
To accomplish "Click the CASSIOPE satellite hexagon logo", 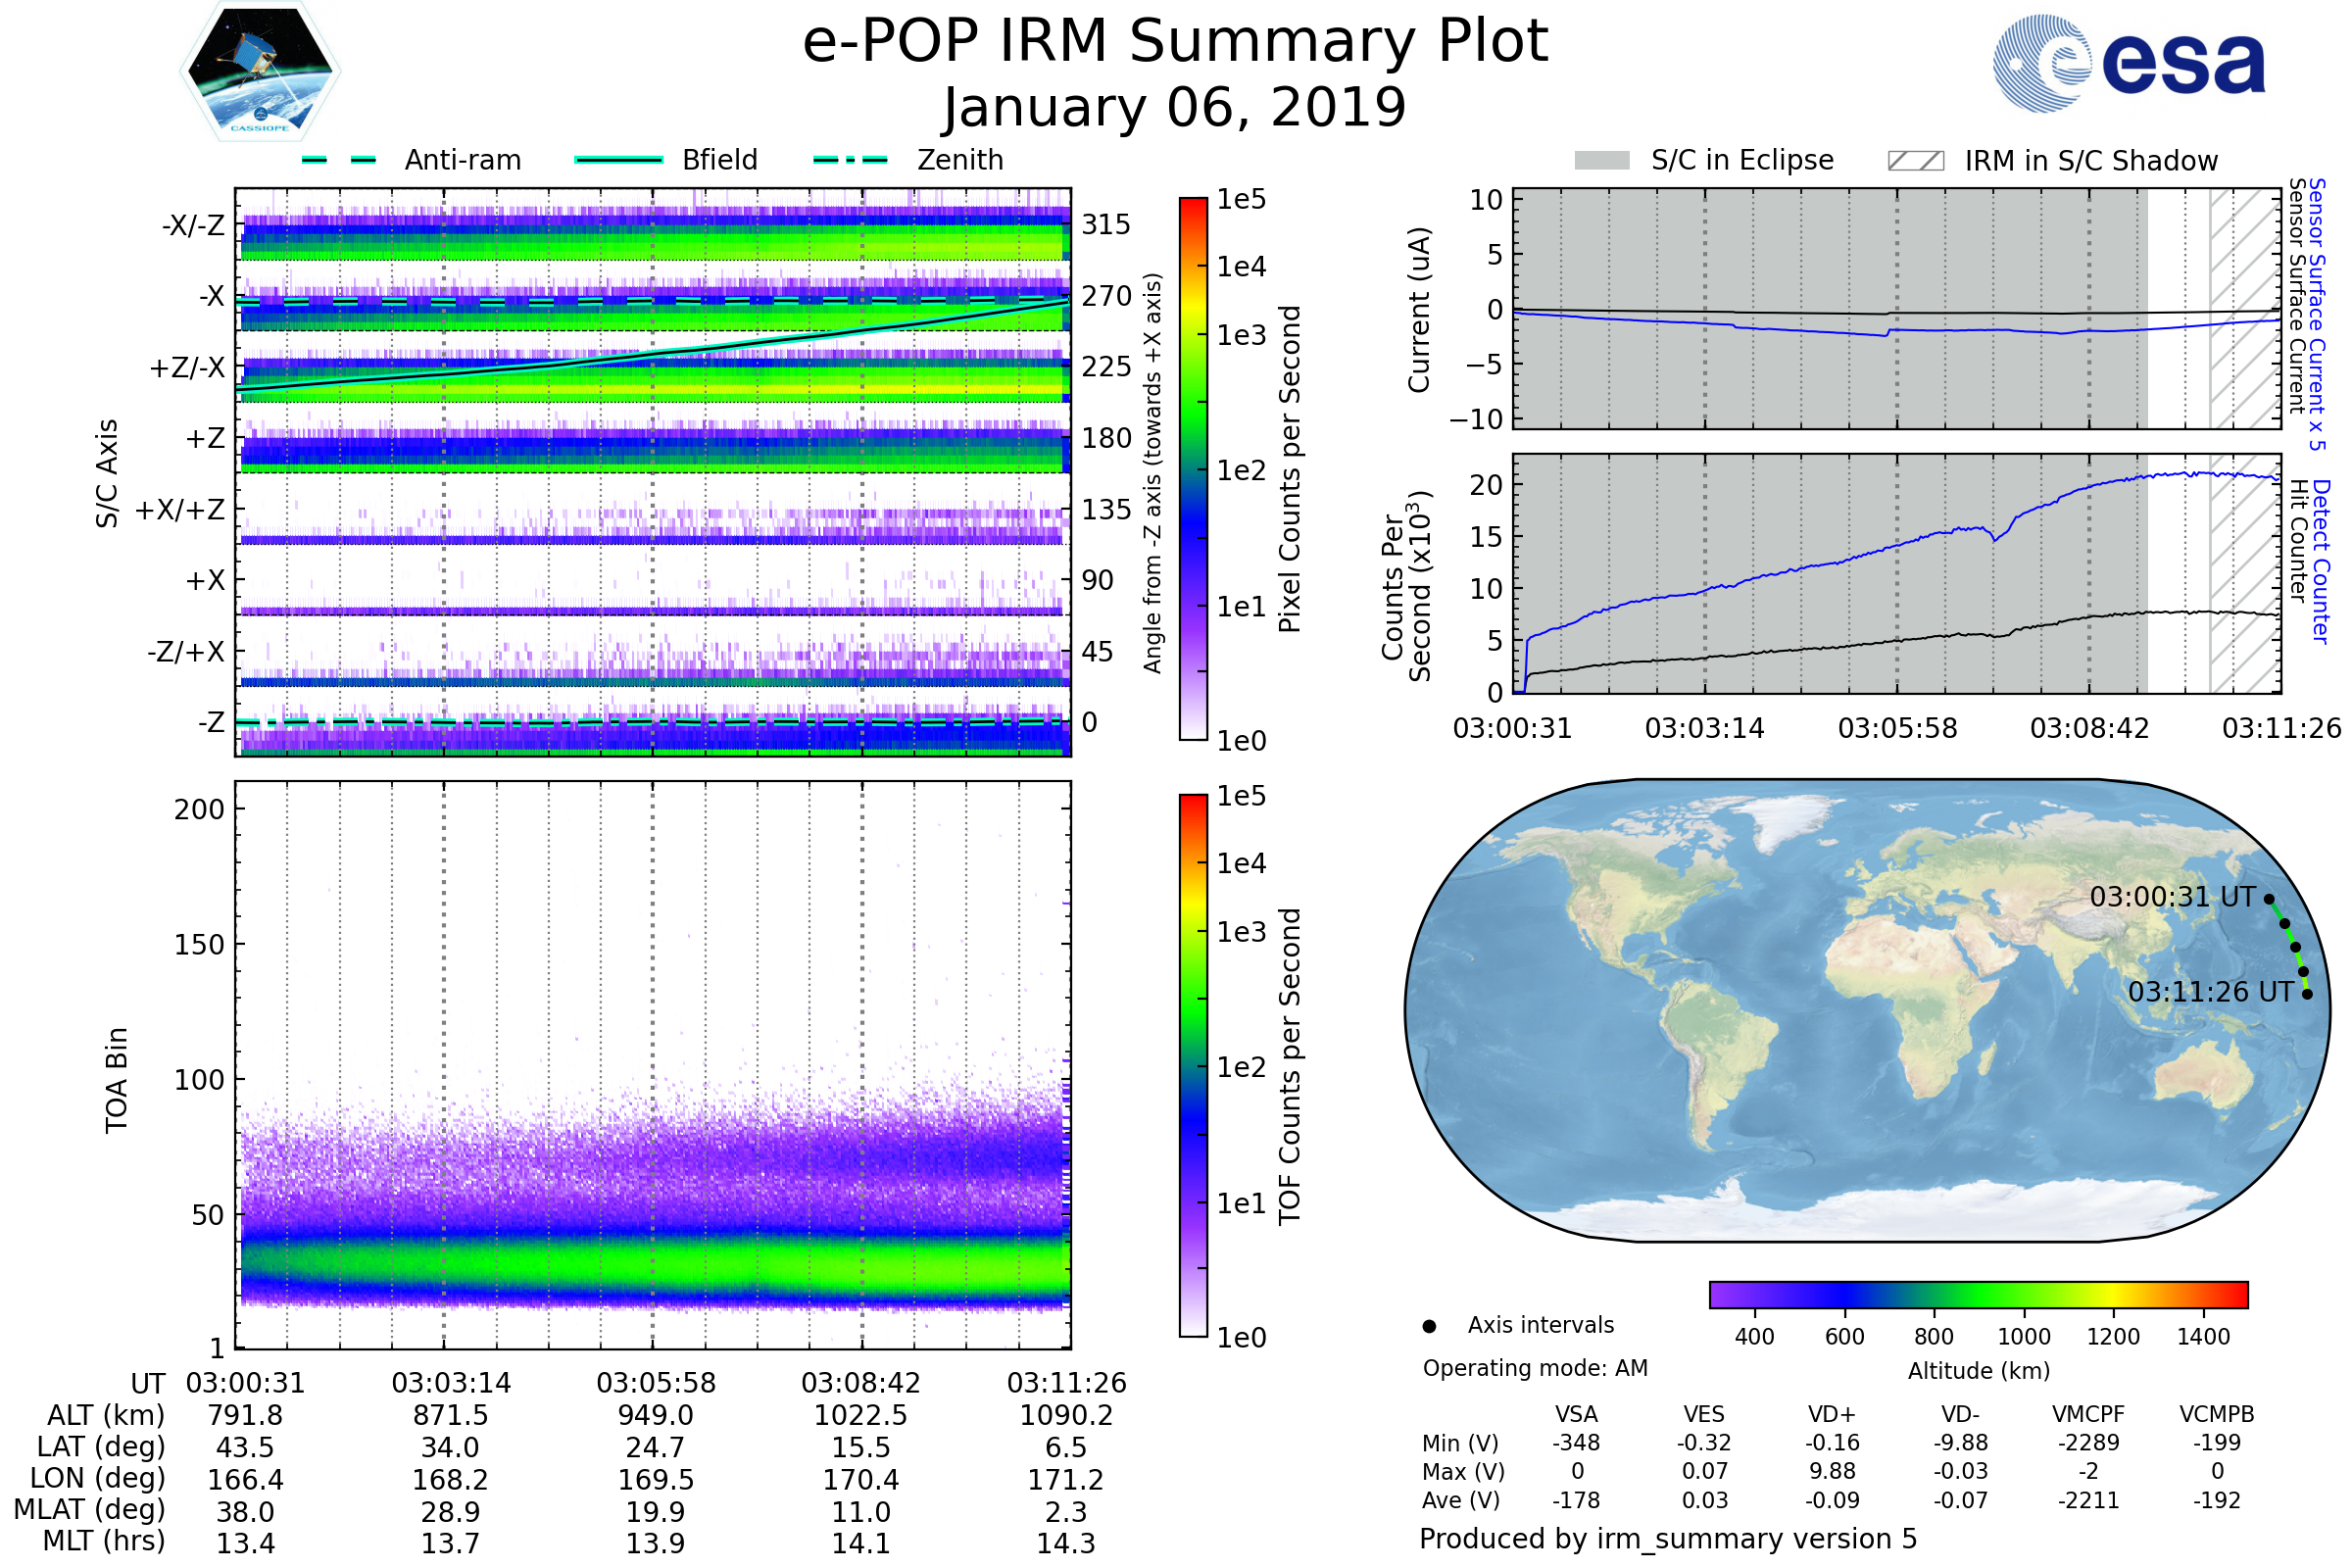I will coord(260,72).
